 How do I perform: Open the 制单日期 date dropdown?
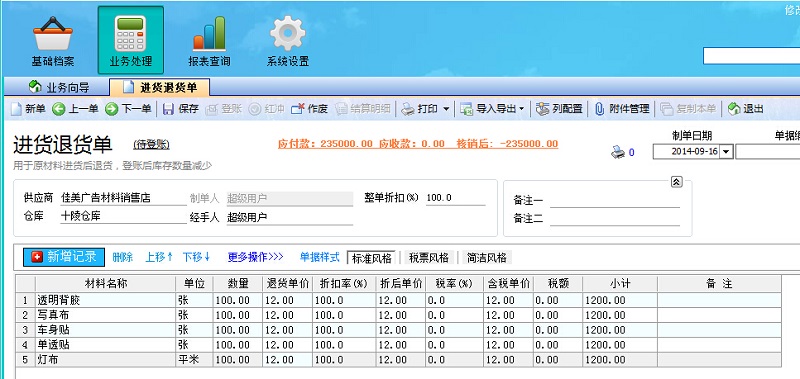point(727,151)
